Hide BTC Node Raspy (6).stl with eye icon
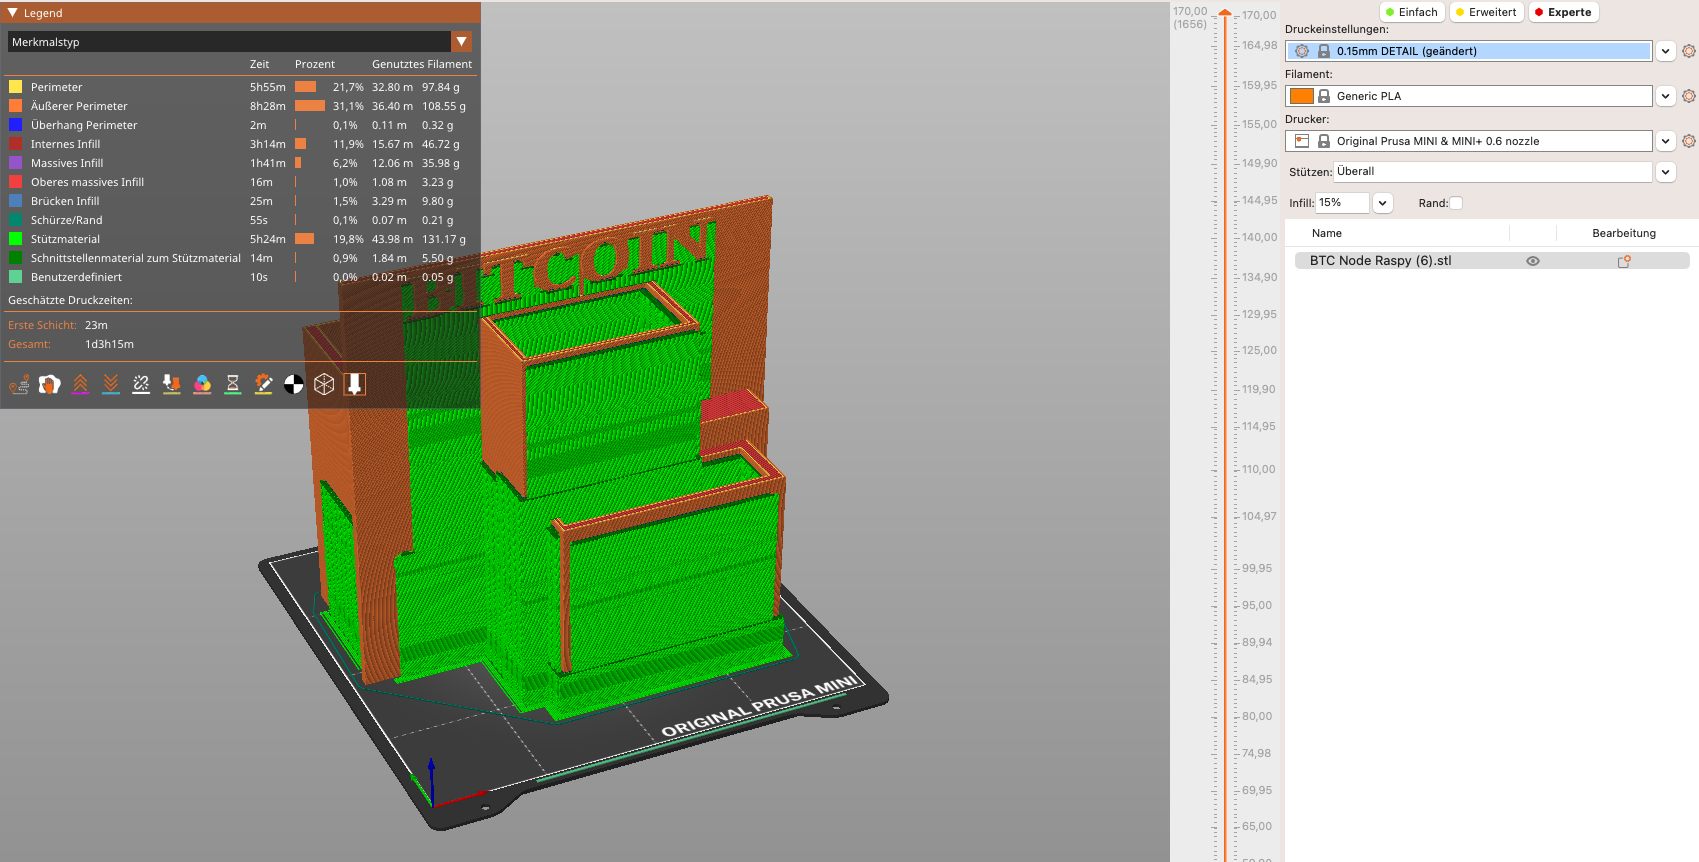The width and height of the screenshot is (1699, 862). click(1533, 261)
